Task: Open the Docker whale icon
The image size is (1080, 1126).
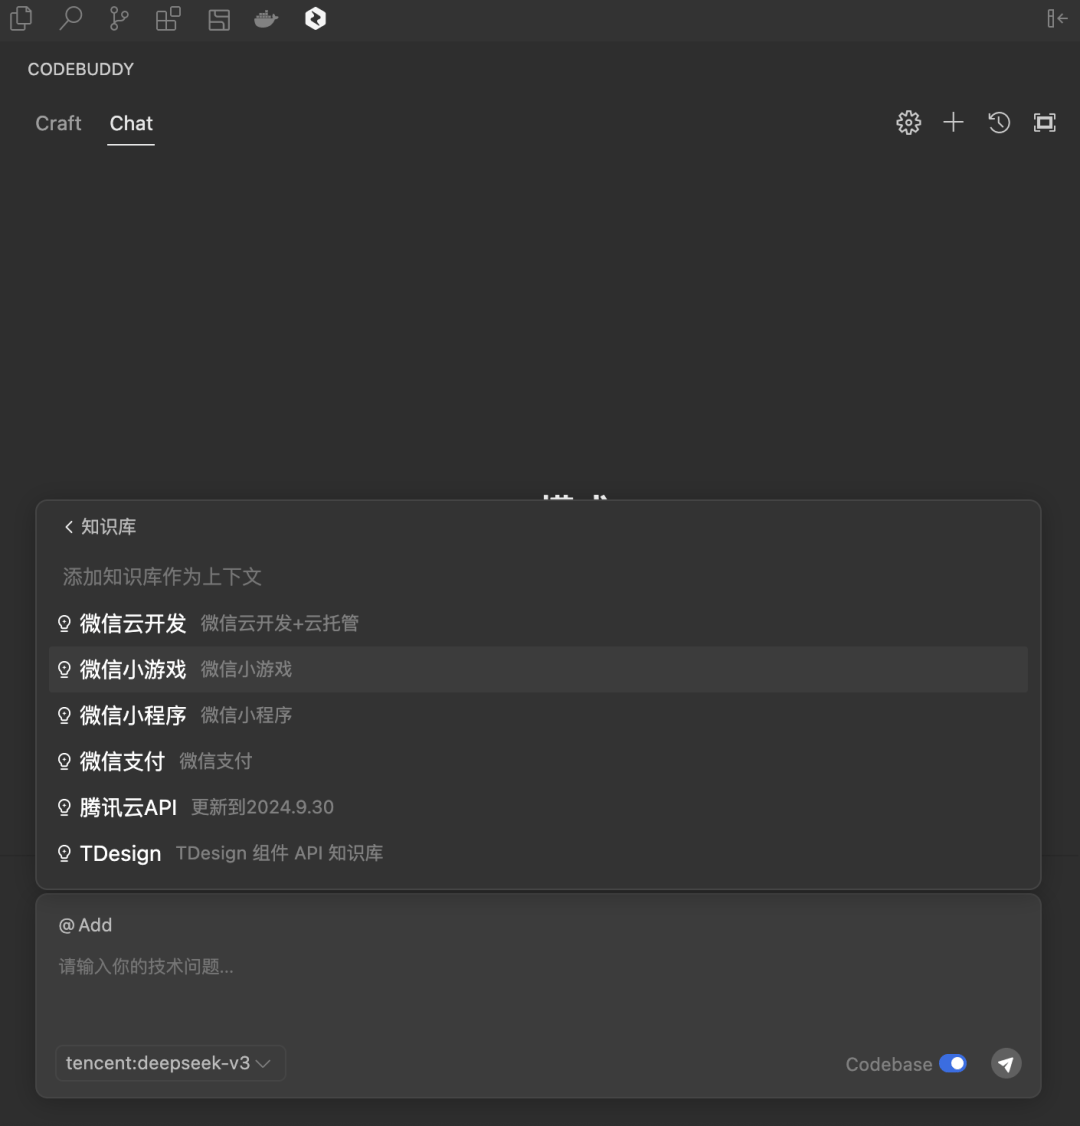Action: tap(266, 18)
